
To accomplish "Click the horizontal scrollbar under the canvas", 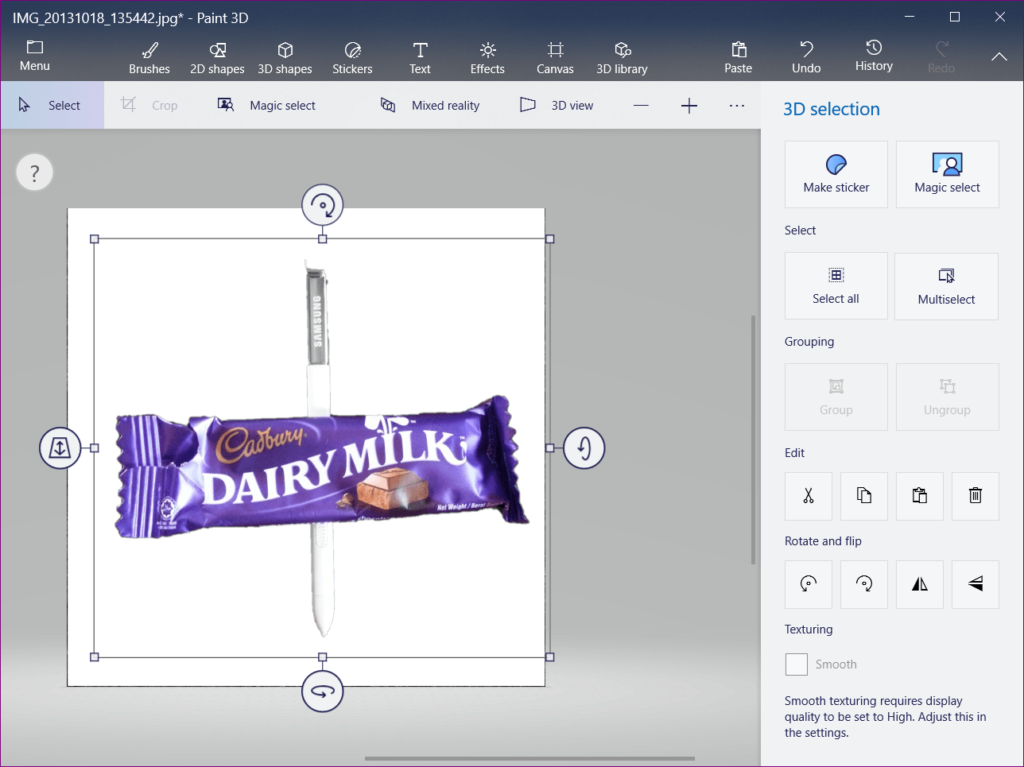I will (530, 759).
